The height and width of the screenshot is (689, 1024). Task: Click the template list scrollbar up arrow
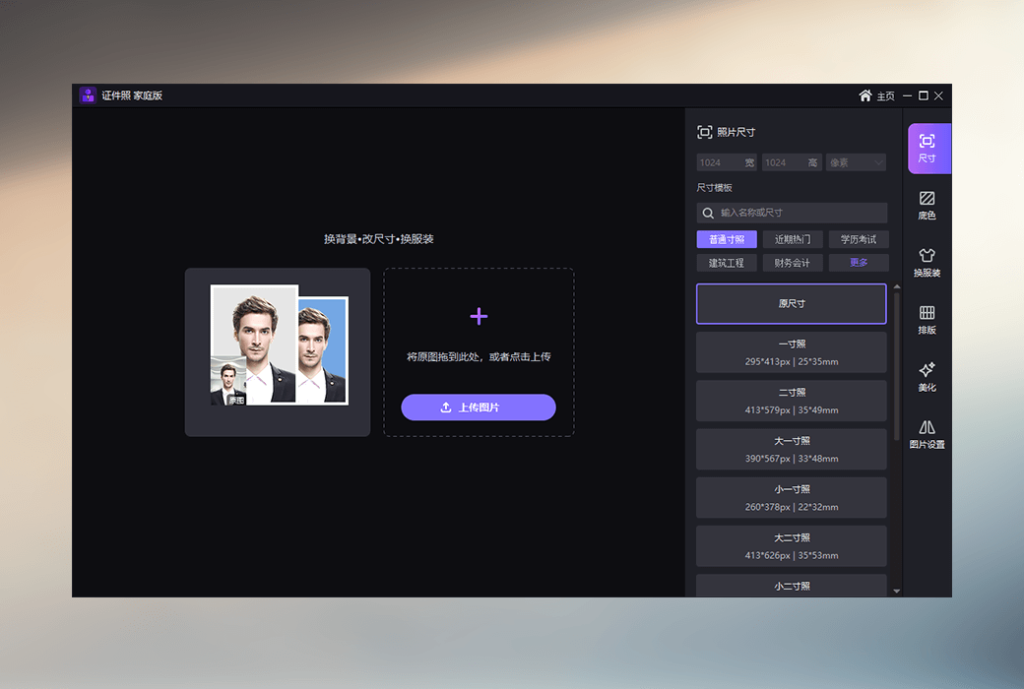[897, 287]
